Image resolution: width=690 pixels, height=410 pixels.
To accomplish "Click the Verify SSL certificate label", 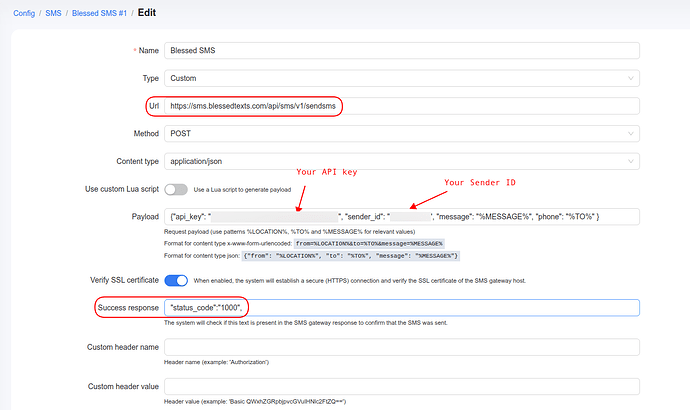I will pos(112,281).
